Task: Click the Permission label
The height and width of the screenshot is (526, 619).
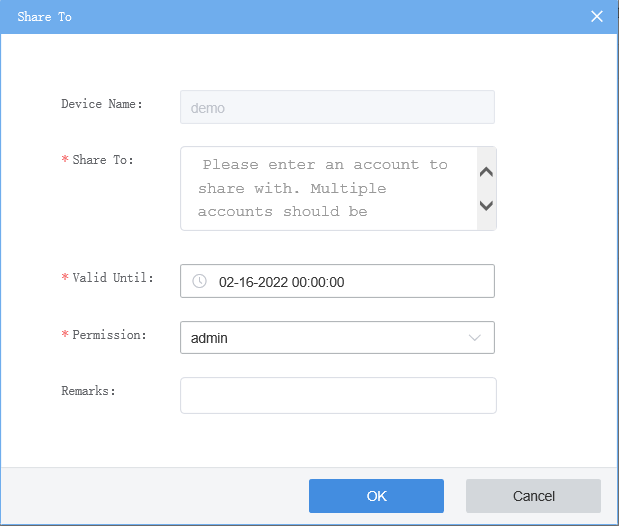Action: (x=109, y=334)
